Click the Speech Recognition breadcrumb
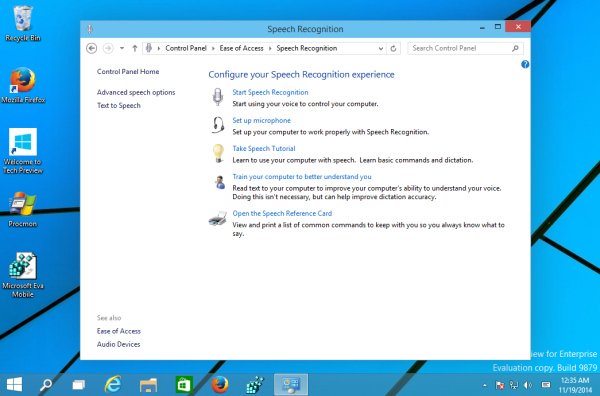600x396 pixels. tap(307, 48)
